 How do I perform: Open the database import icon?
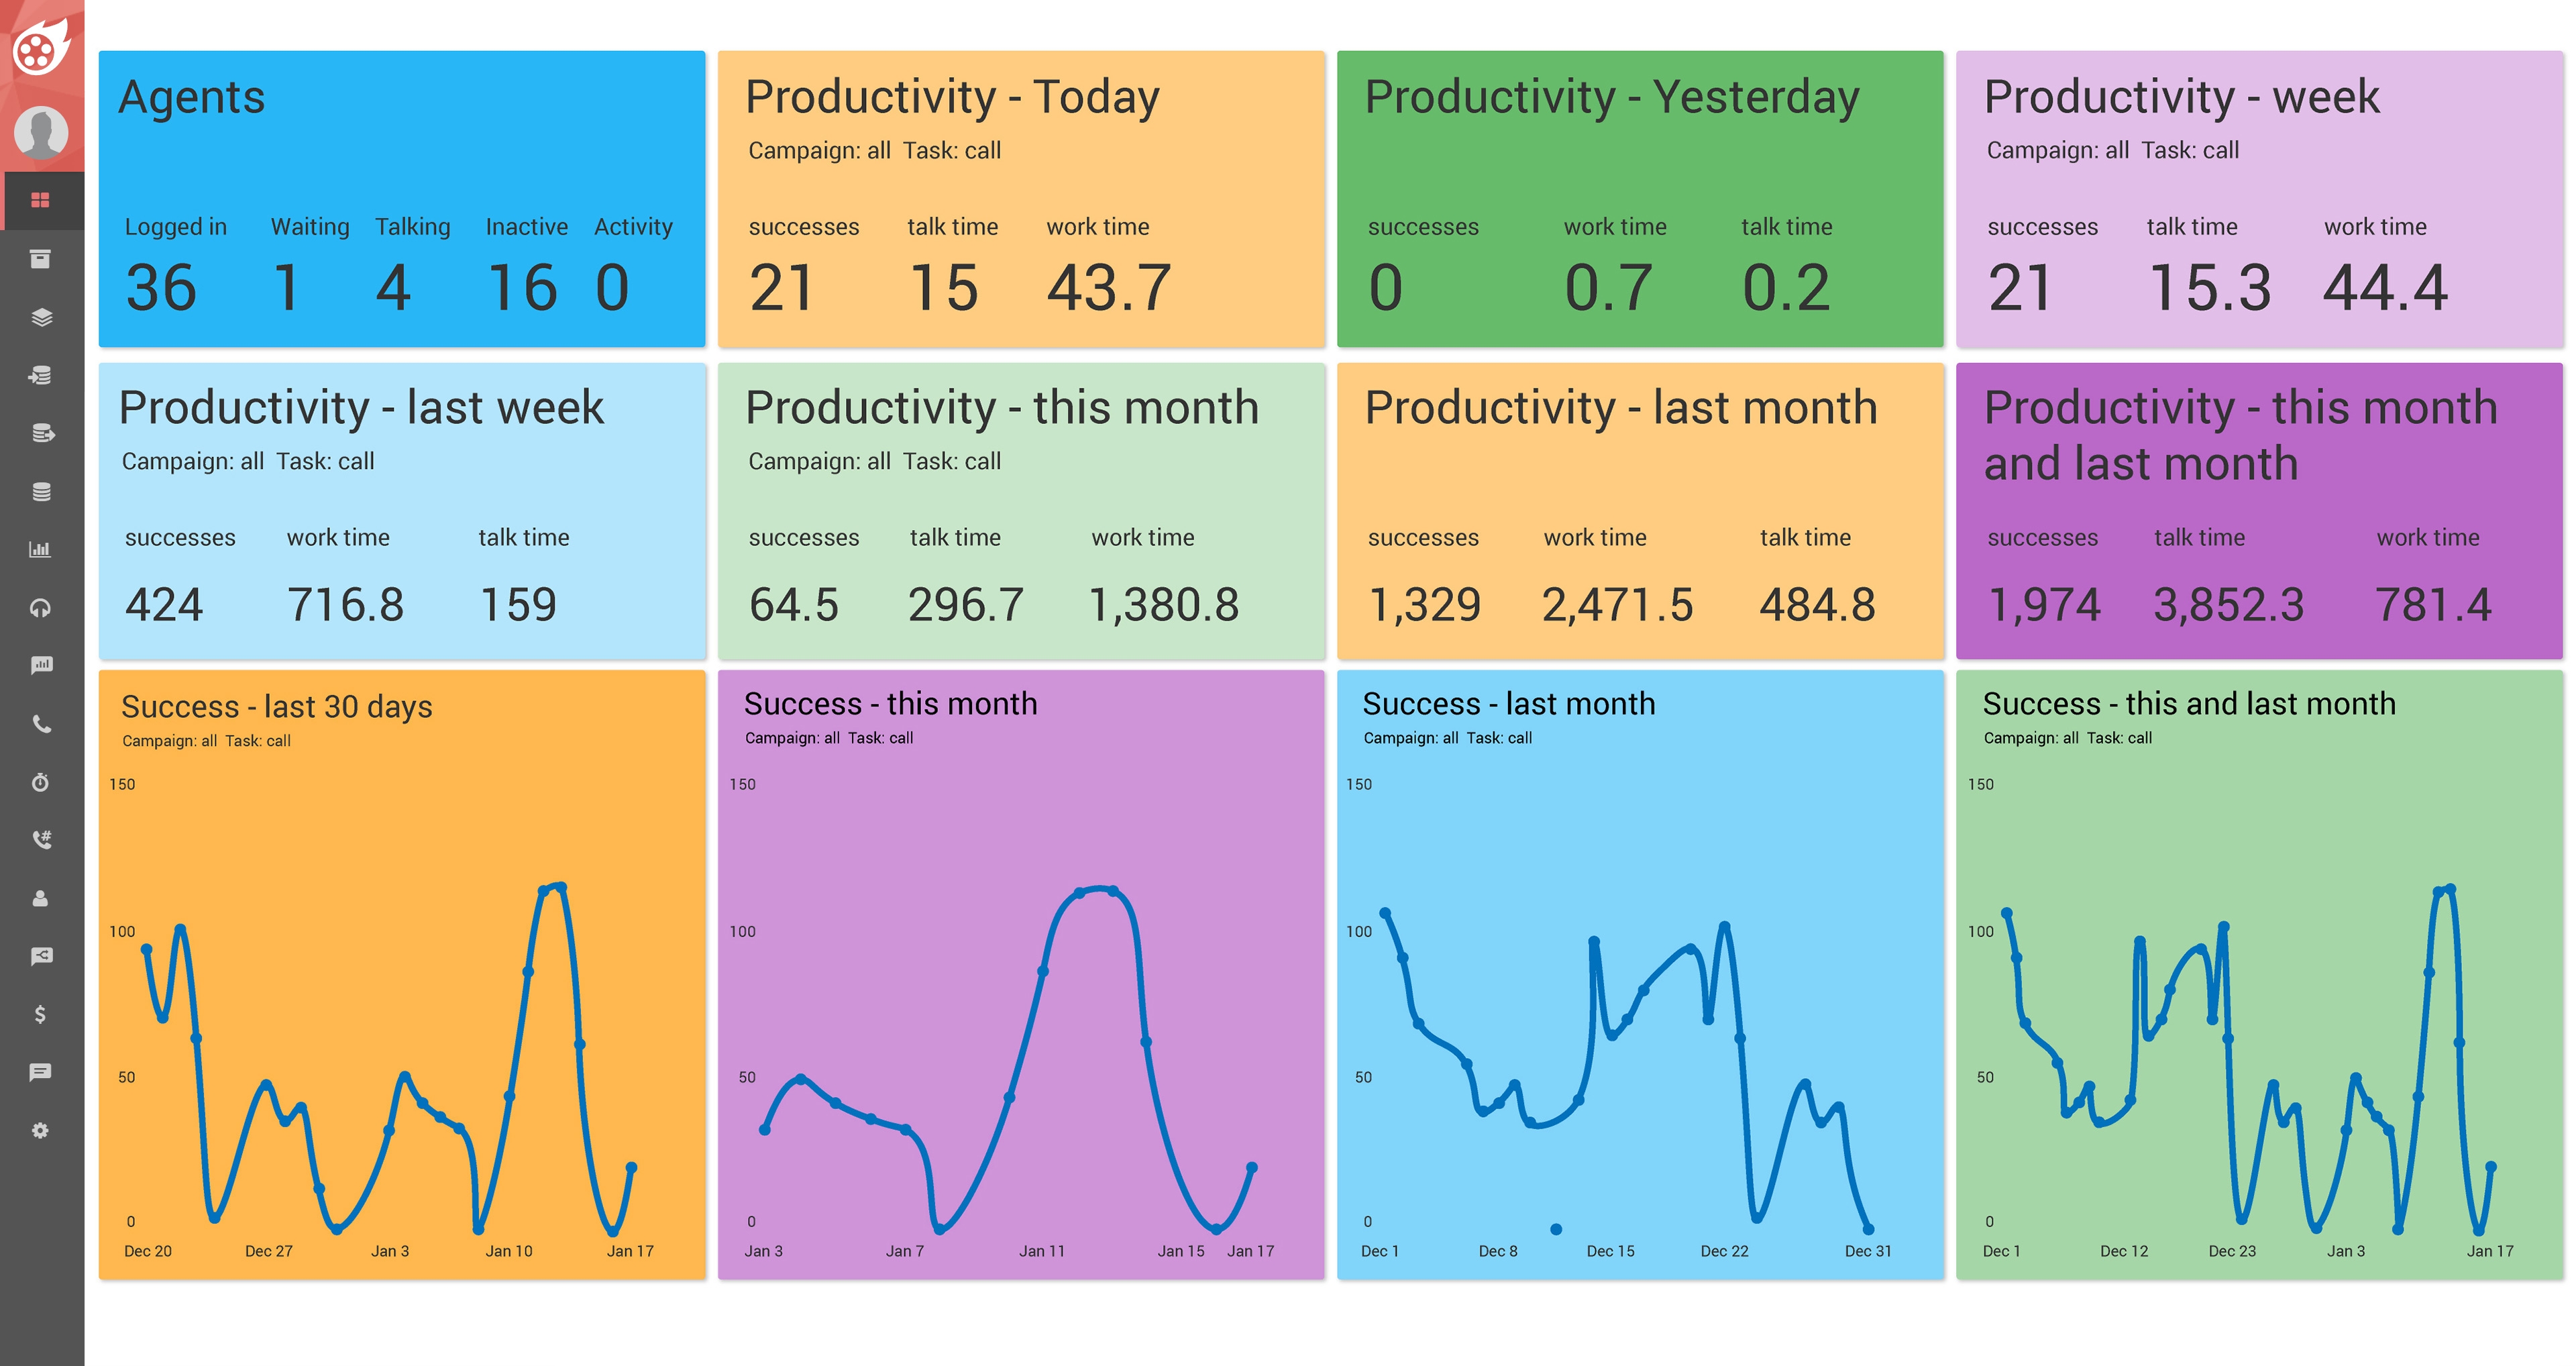[41, 375]
